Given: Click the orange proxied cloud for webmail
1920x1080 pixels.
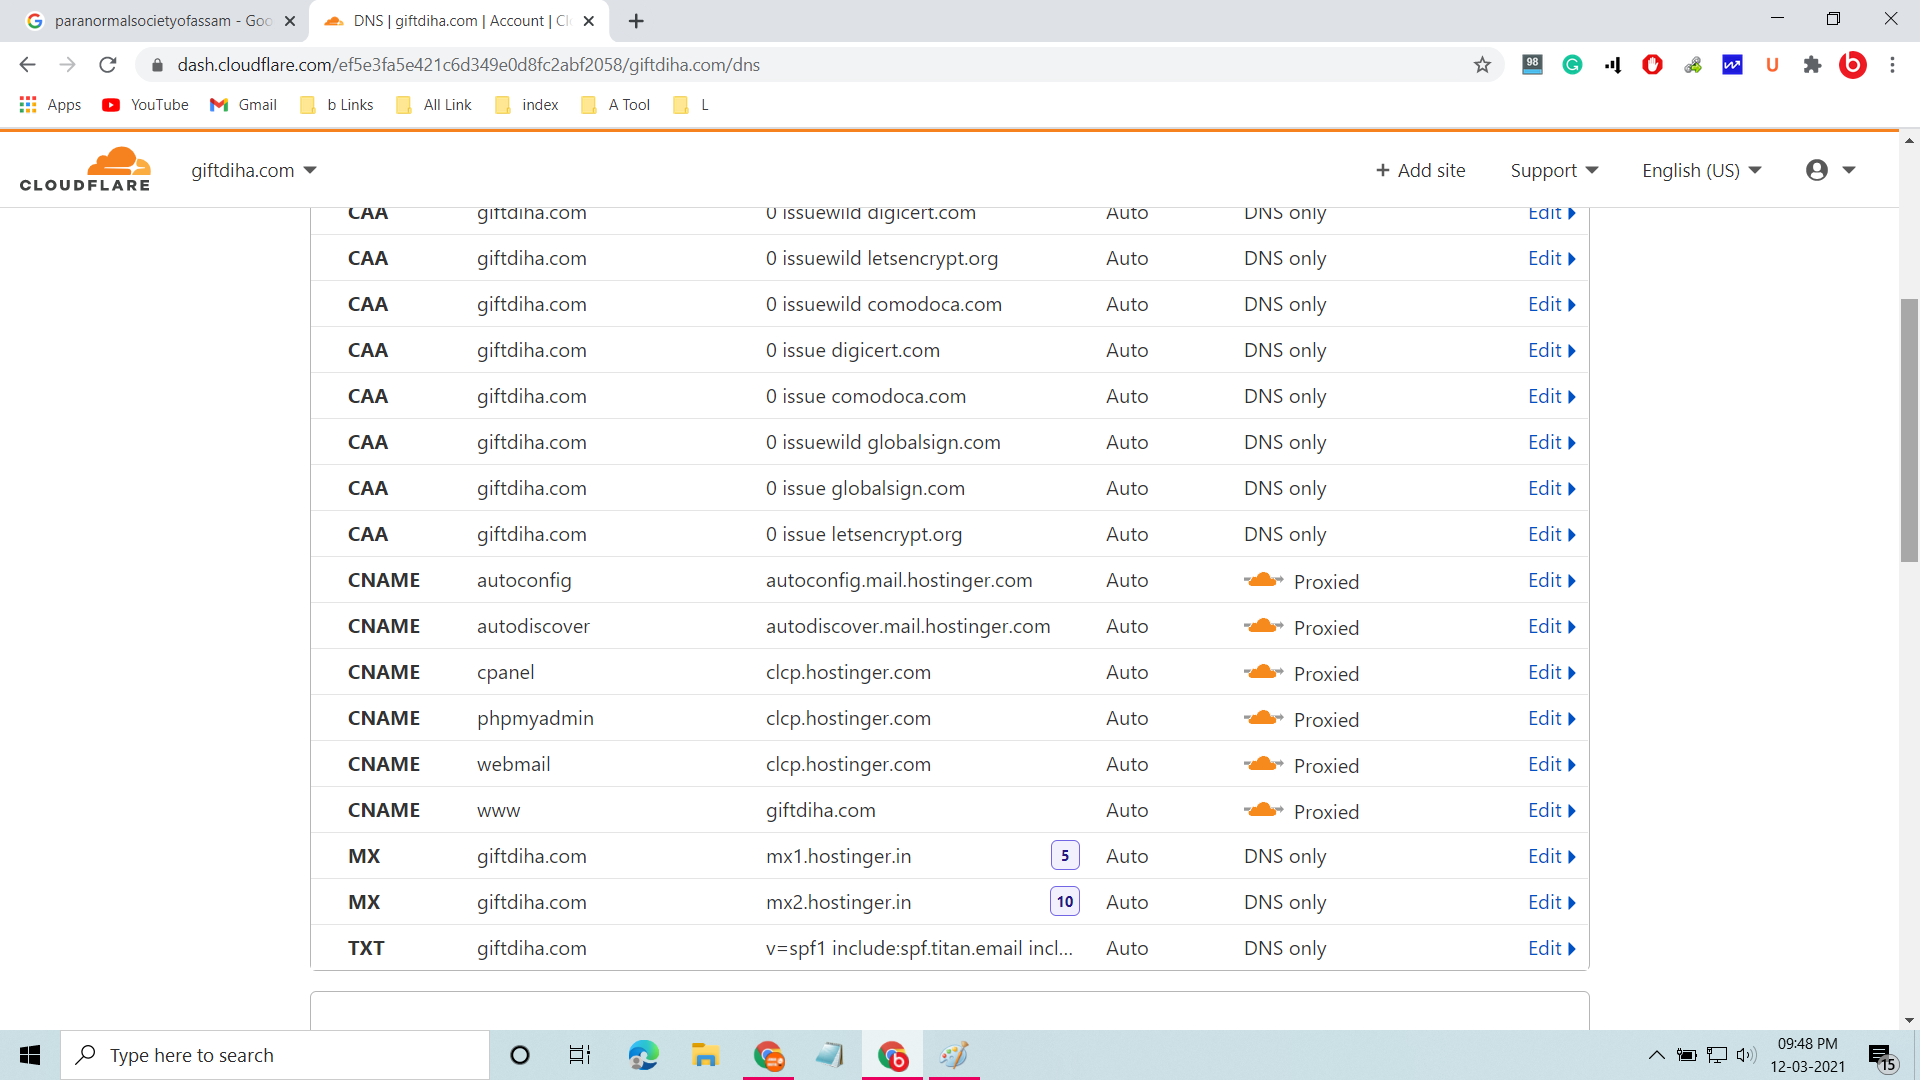Looking at the screenshot, I should tap(1264, 764).
